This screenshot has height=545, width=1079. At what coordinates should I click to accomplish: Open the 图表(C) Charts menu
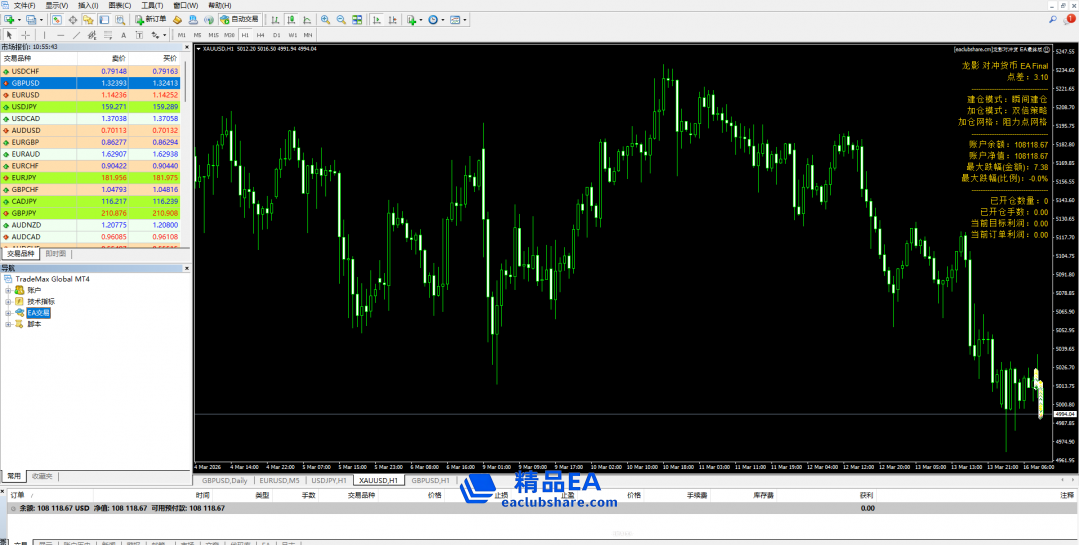pos(120,5)
